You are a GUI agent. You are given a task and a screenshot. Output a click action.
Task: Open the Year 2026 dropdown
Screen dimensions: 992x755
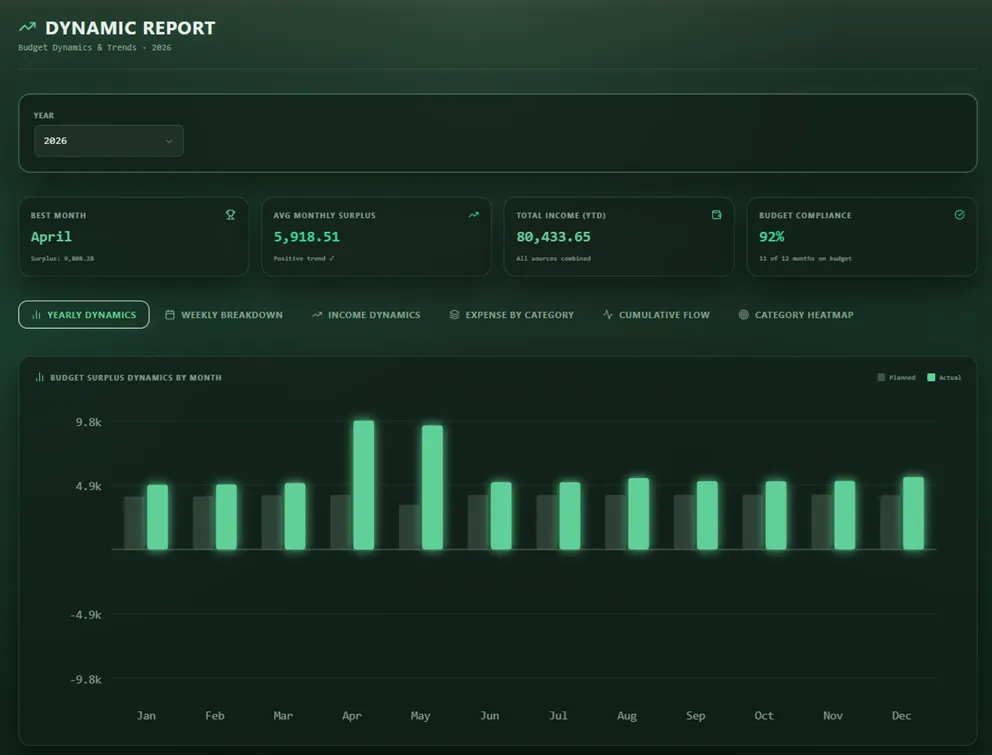109,140
